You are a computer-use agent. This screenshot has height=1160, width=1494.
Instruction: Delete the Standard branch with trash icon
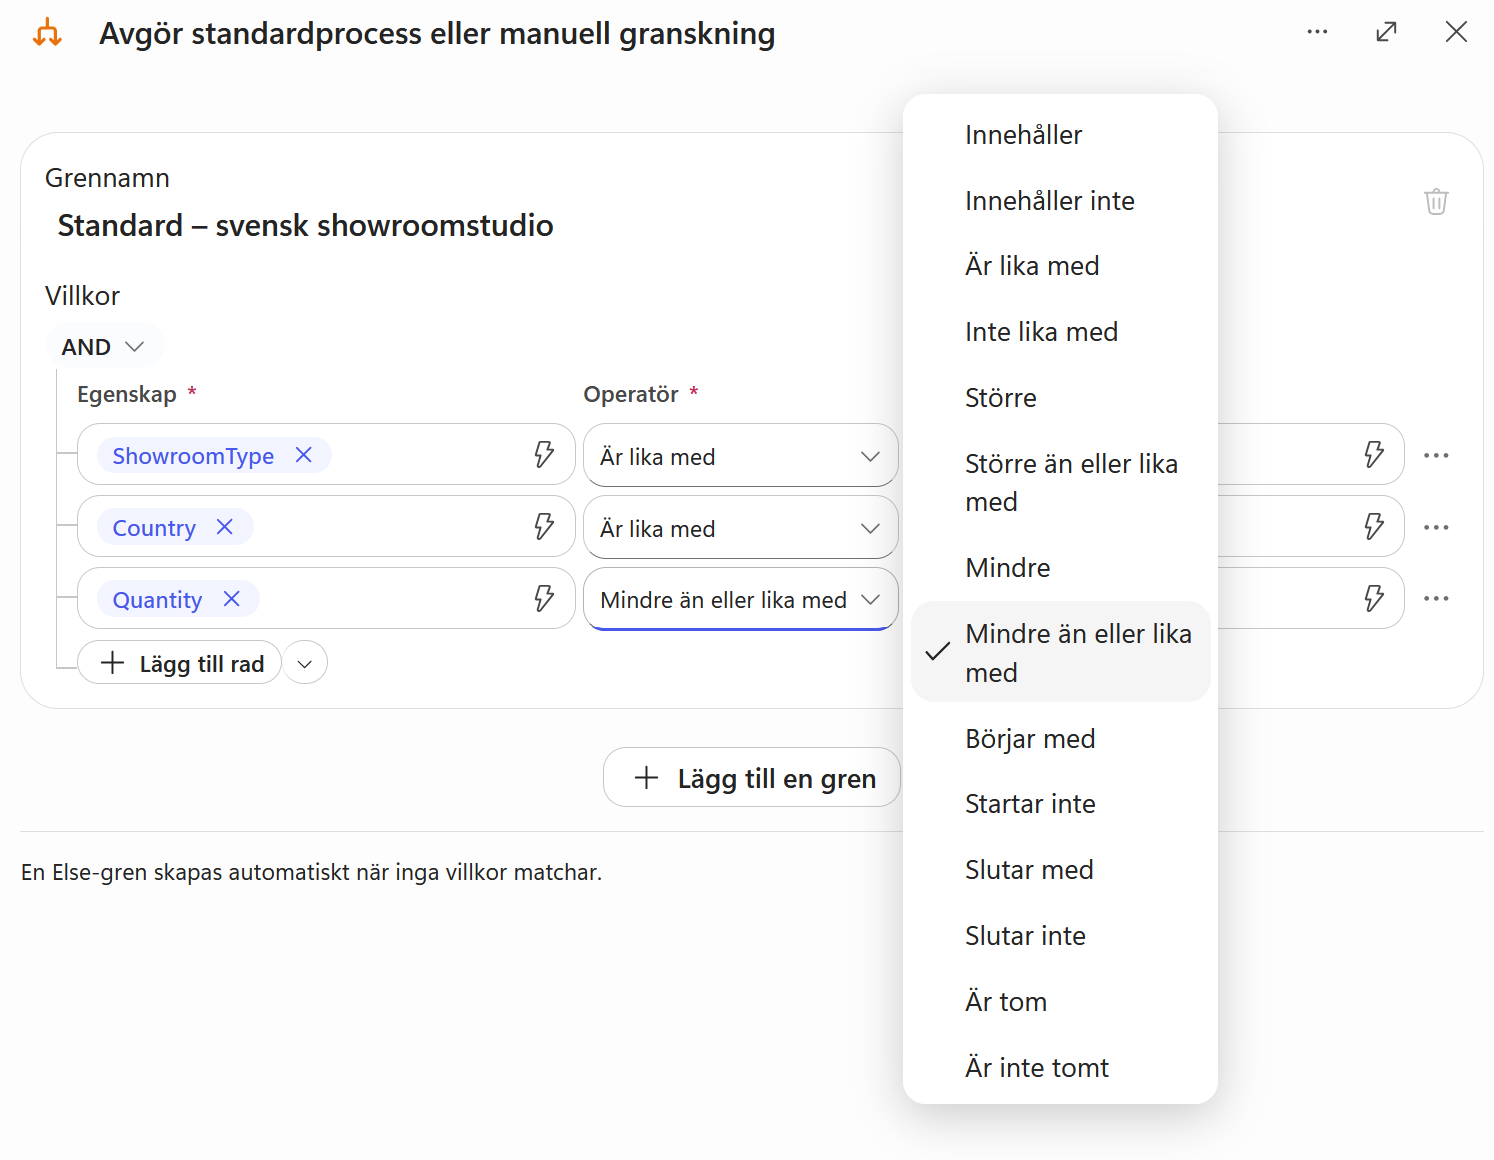point(1436,201)
